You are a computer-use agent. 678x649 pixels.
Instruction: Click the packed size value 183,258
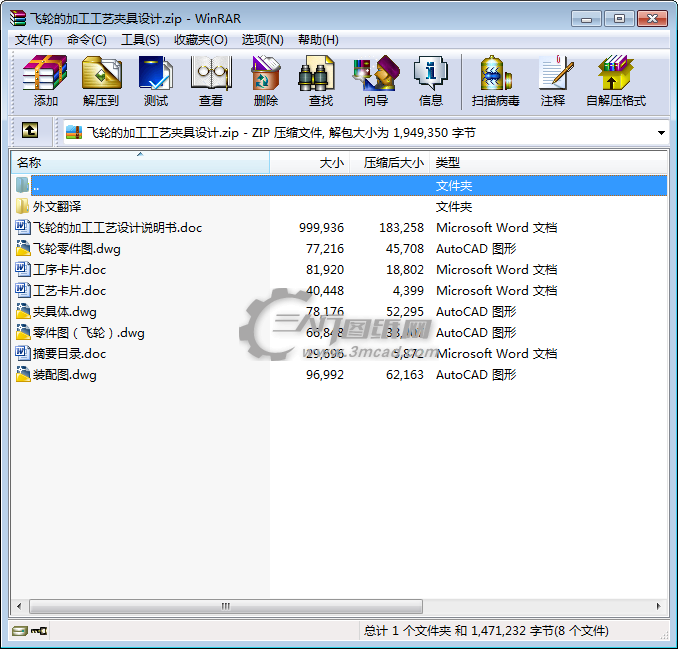coord(401,227)
